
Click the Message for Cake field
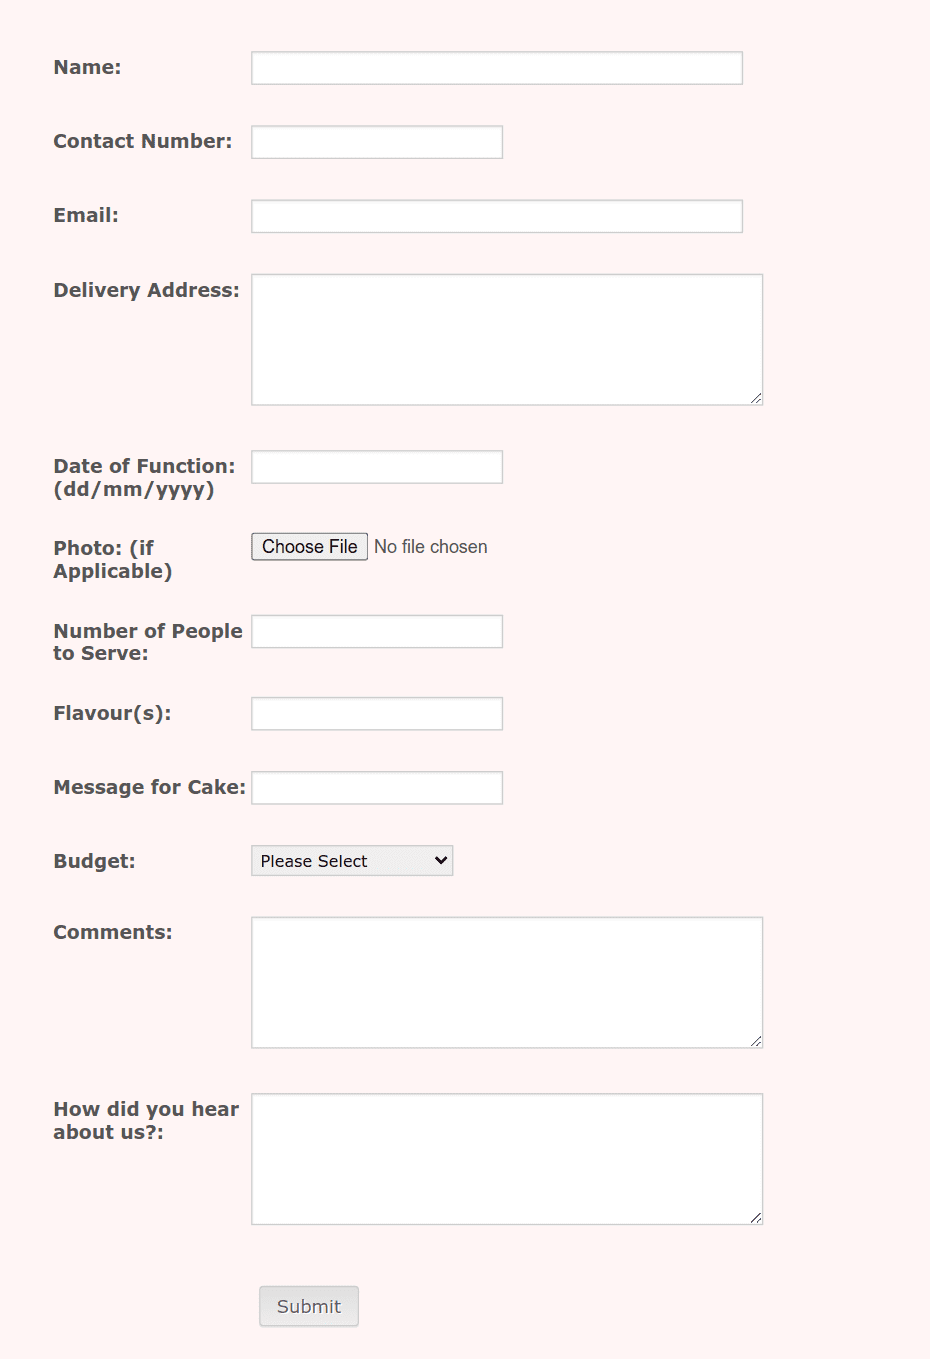point(376,787)
